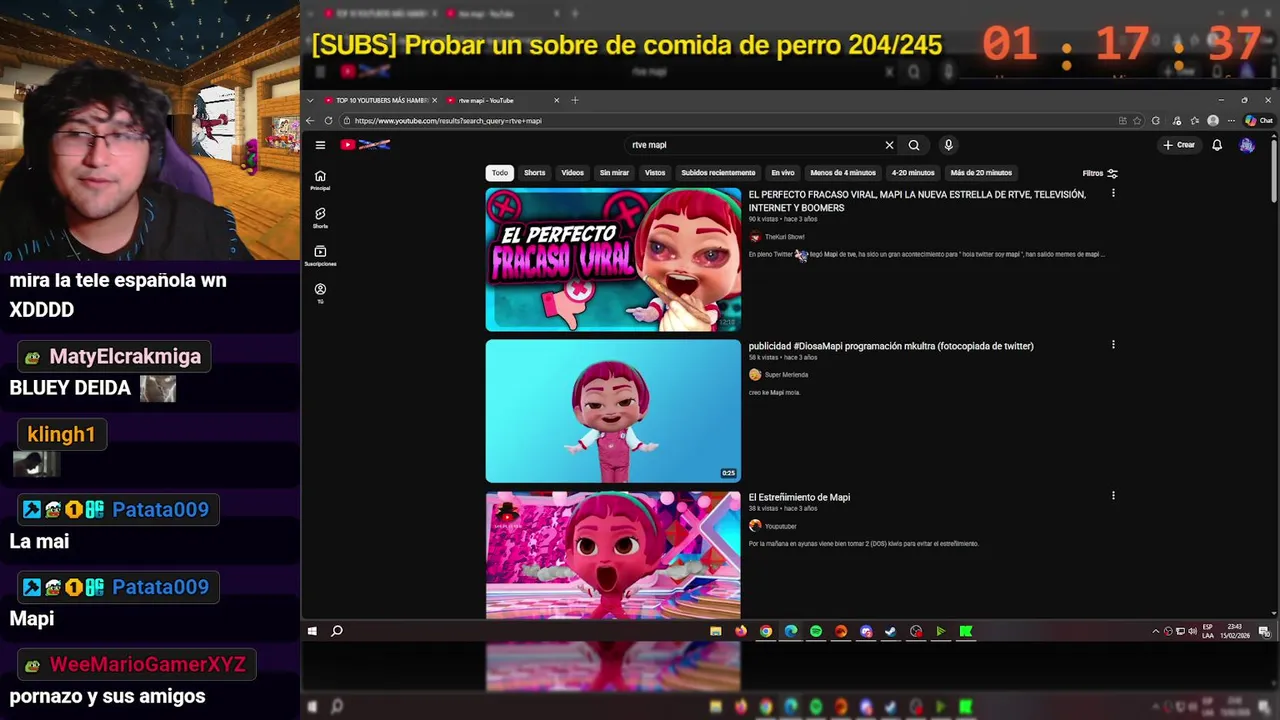Go to the YouTube home logo
Viewport: 1280px width, 720px height.
coord(365,145)
